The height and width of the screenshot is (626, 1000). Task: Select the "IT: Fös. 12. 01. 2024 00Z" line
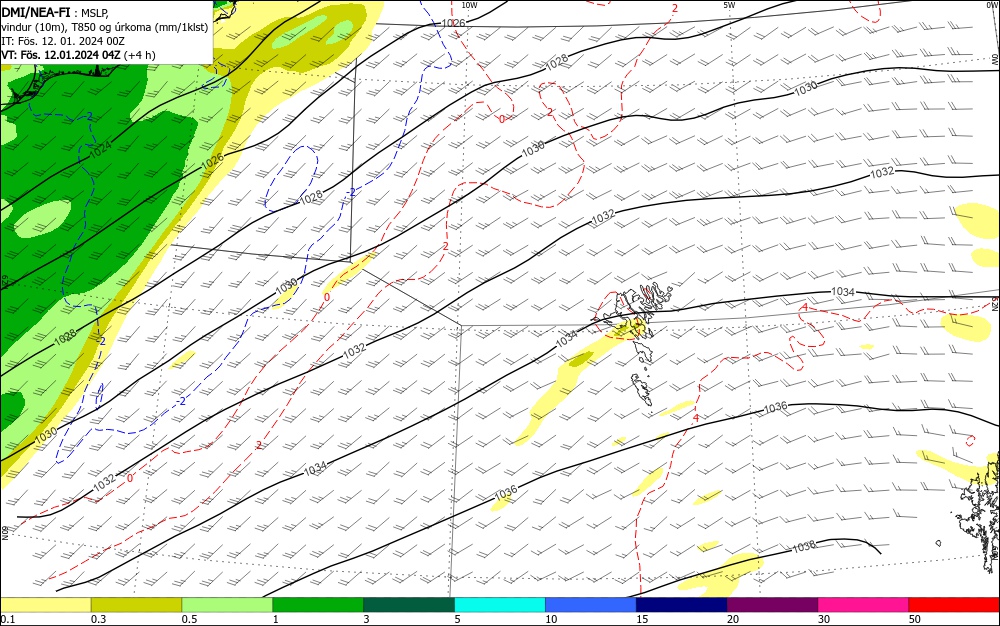point(62,41)
